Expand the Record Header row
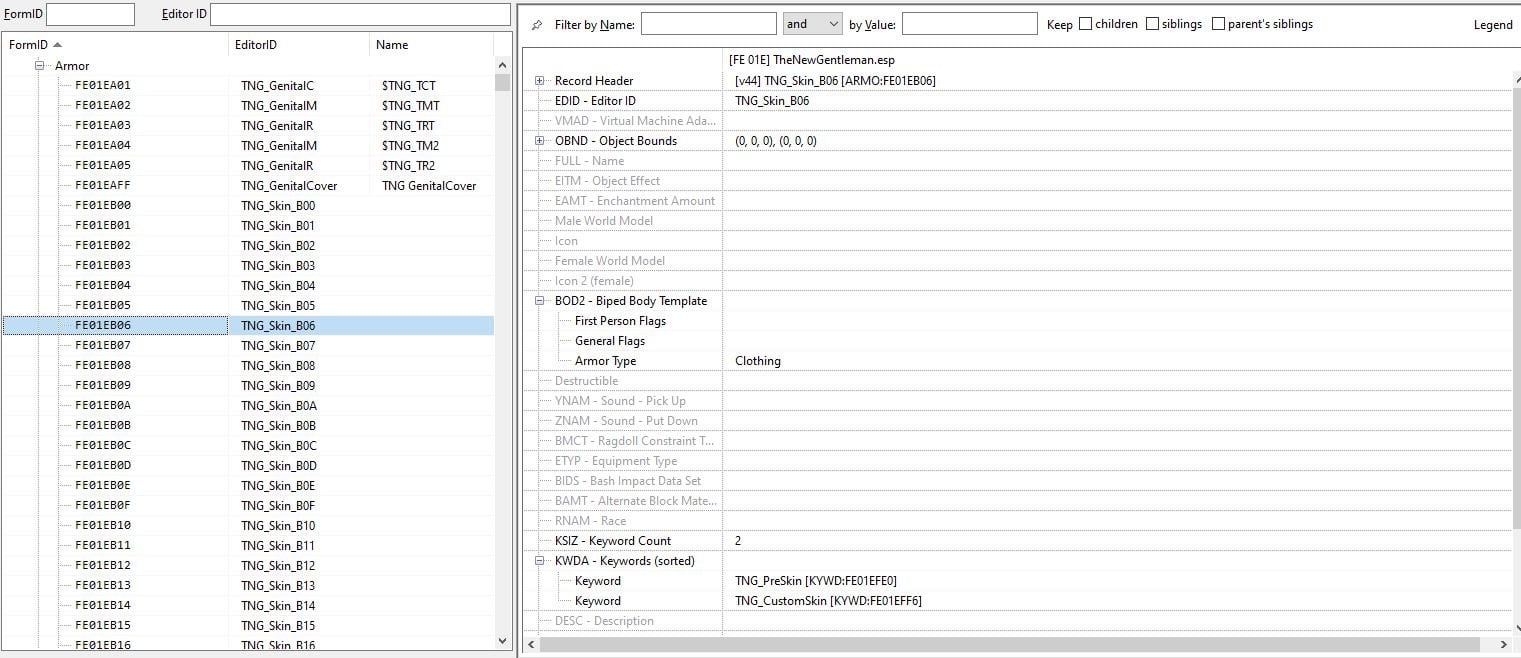Viewport: 1521px width, 658px height. pyautogui.click(x=540, y=81)
